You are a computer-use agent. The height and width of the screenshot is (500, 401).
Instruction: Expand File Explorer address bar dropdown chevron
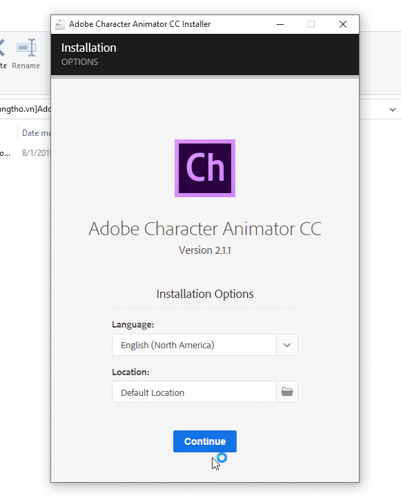coord(393,109)
